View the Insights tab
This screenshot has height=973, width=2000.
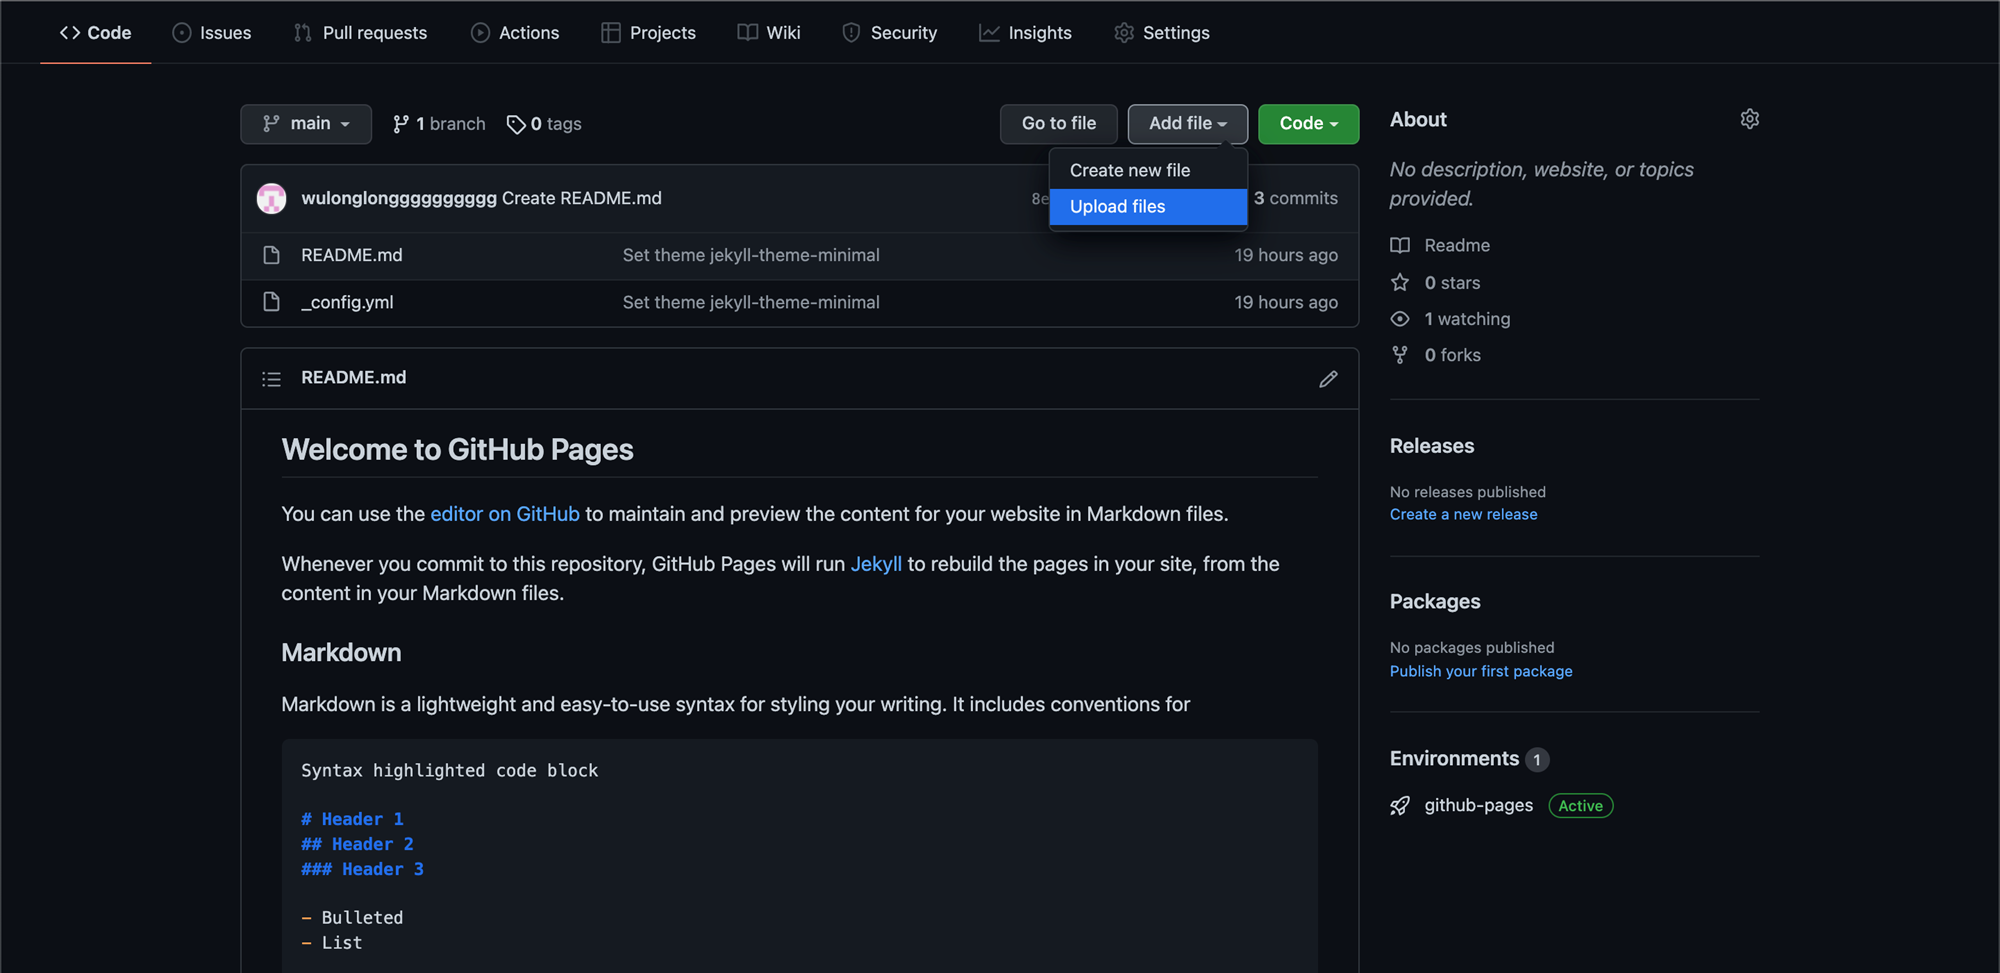1025,33
